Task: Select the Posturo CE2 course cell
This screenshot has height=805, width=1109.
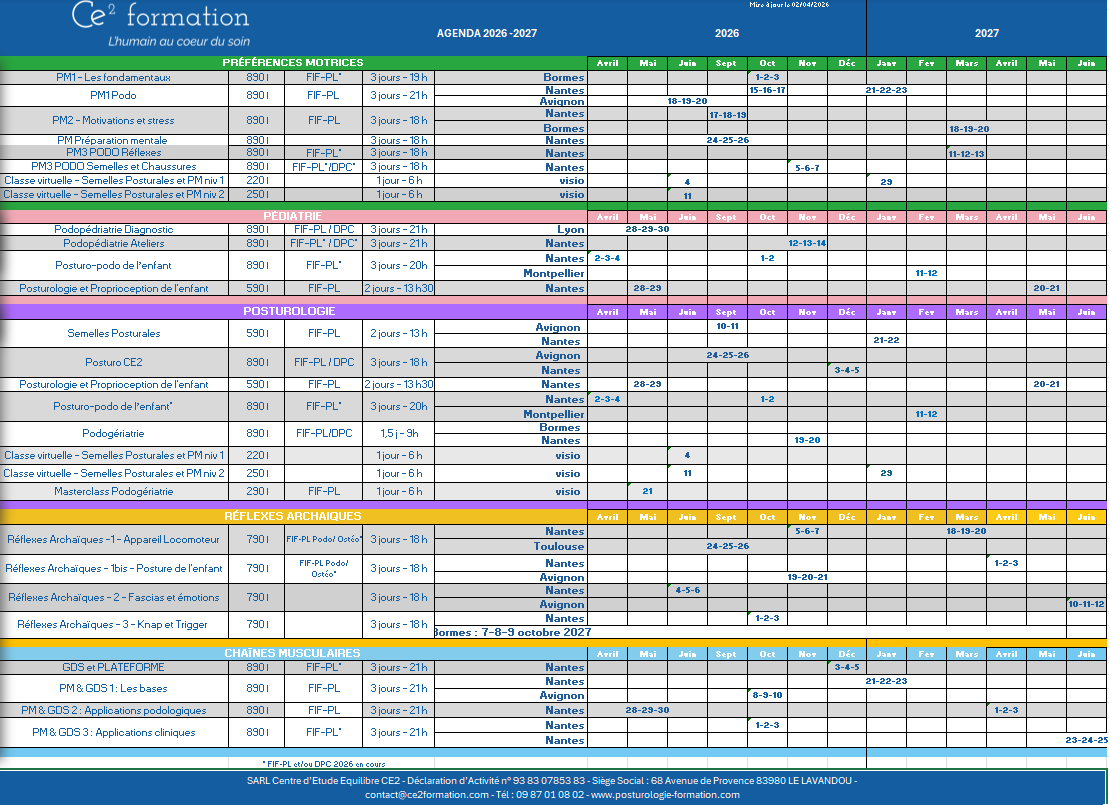Action: pos(113,362)
